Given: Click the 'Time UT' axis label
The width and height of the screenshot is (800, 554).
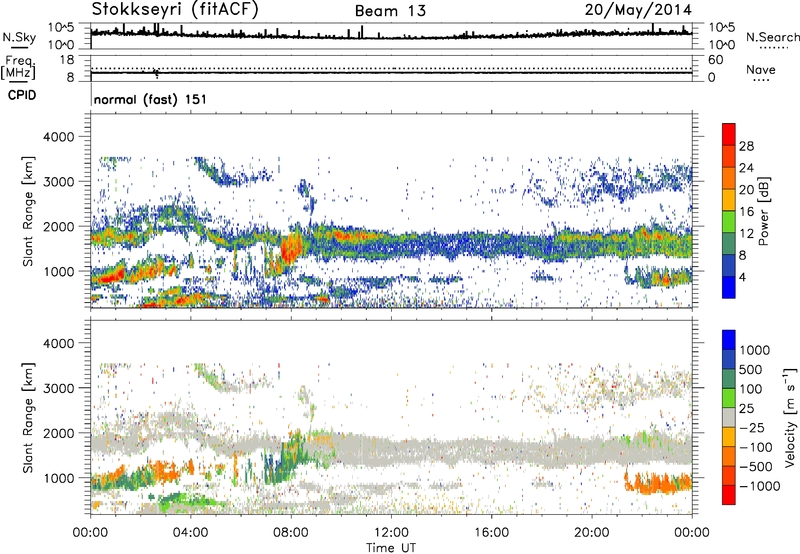Looking at the screenshot, I should pyautogui.click(x=391, y=548).
